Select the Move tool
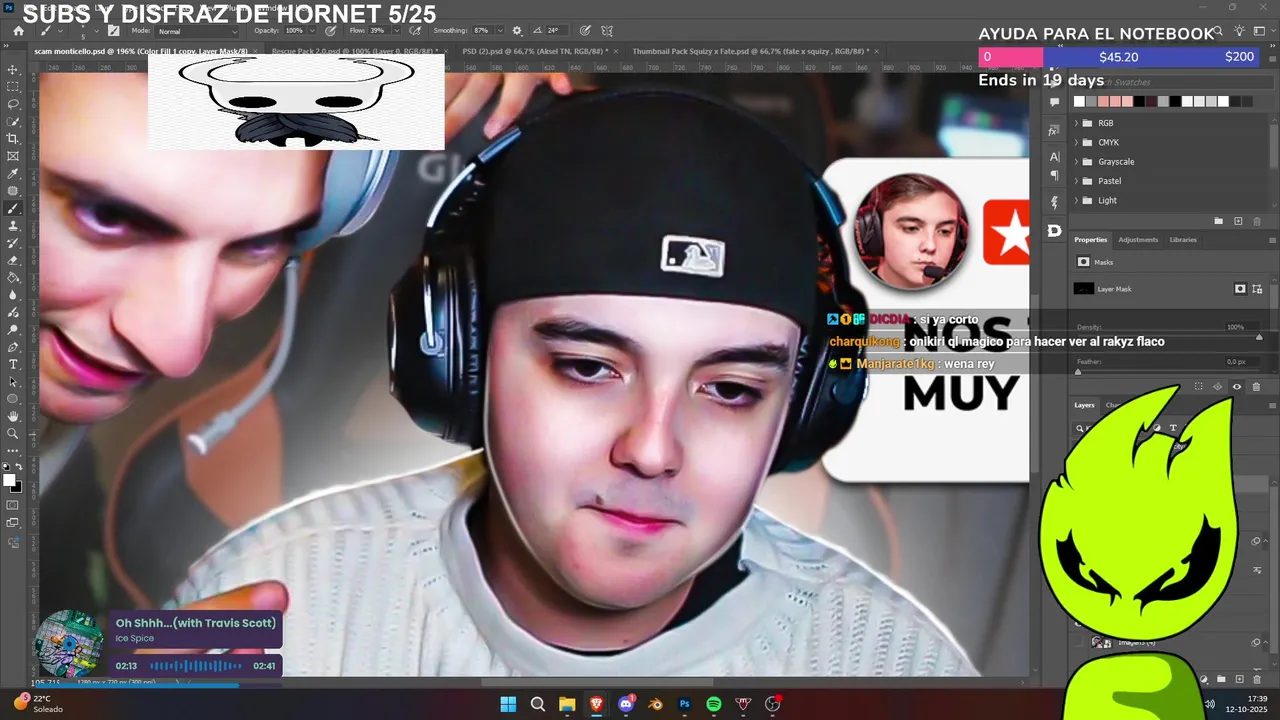 13,70
